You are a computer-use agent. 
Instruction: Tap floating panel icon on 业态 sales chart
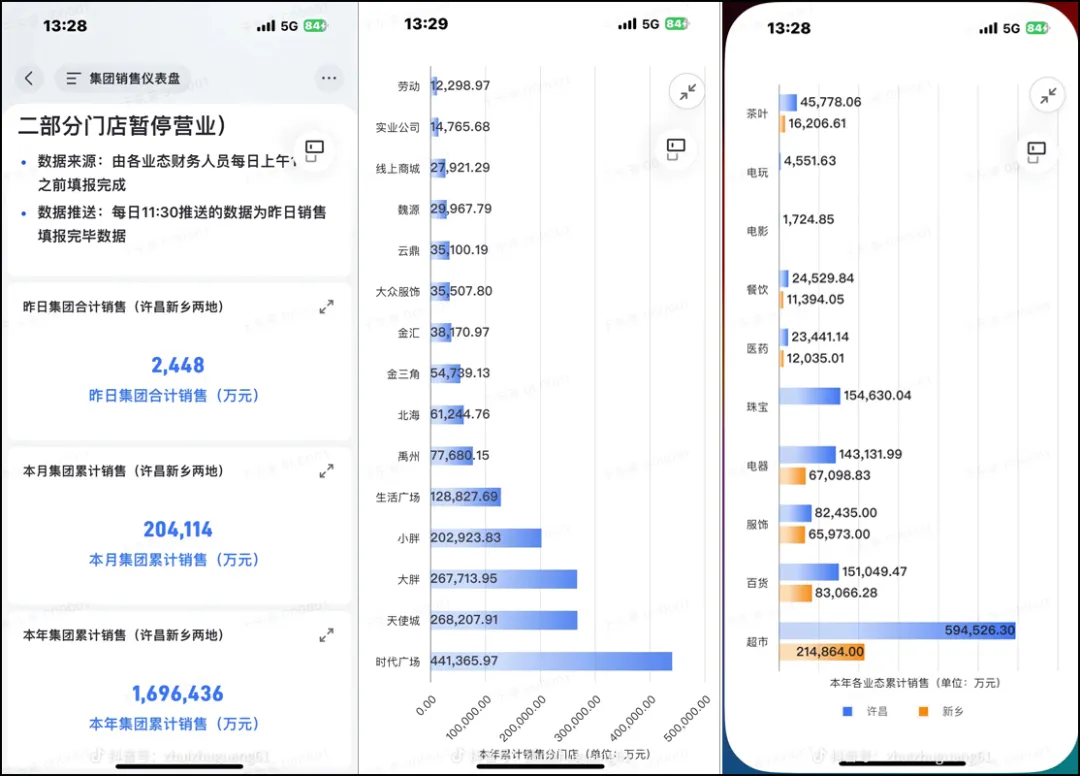click(1037, 150)
